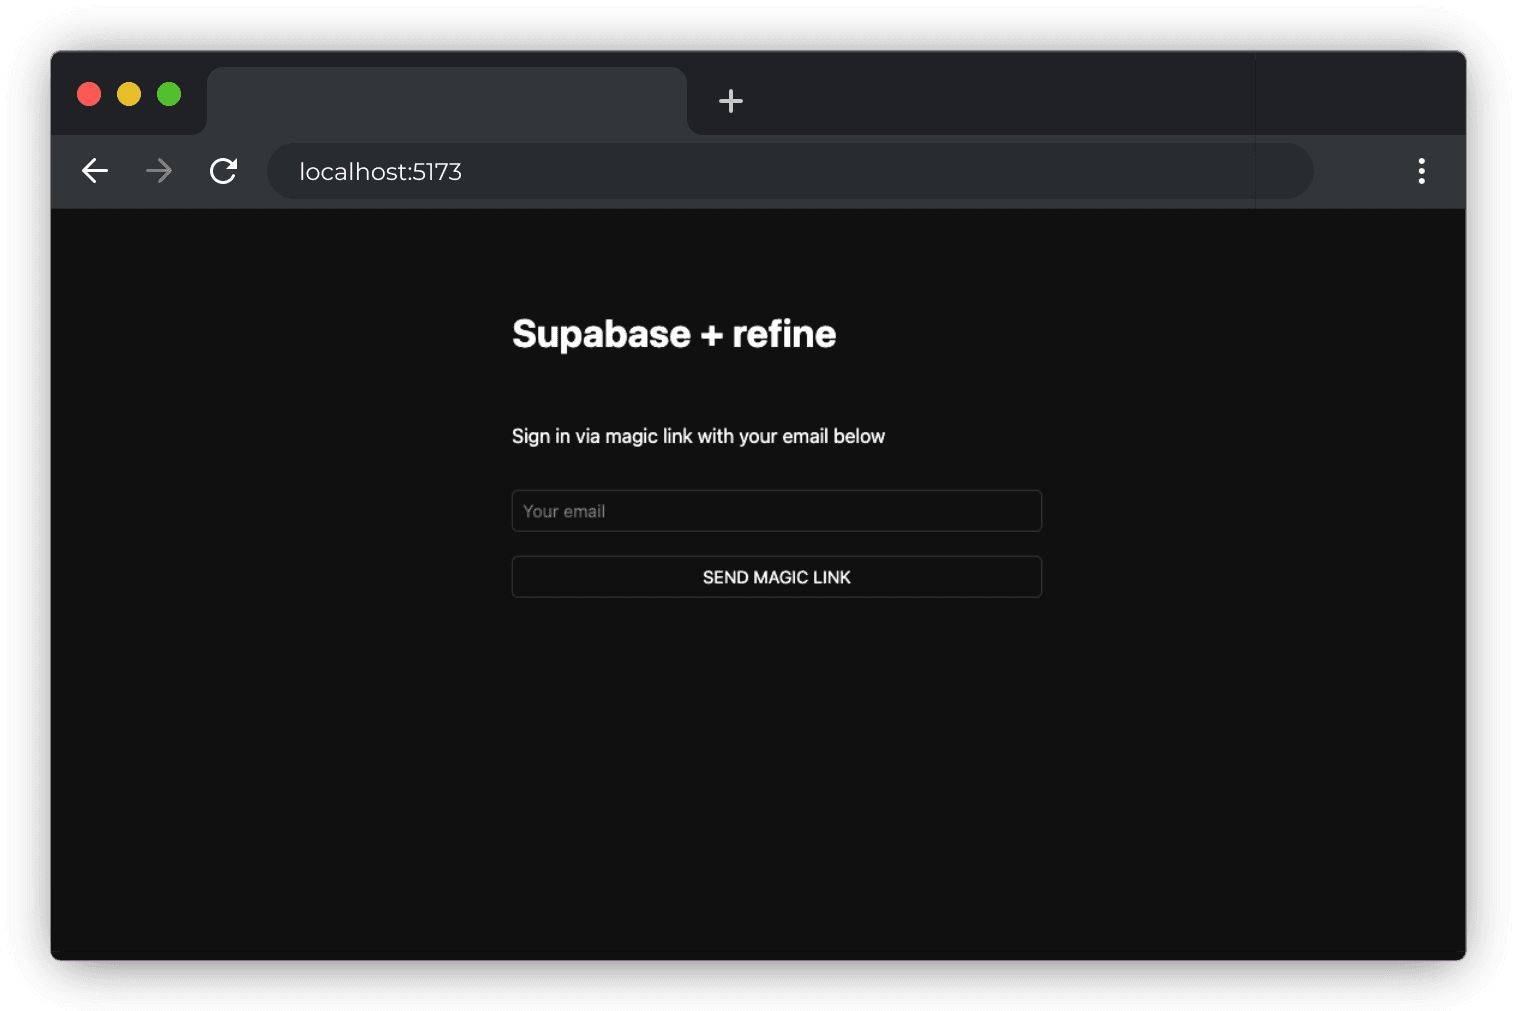
Task: Click the words 'your email below' in the description
Action: point(811,436)
